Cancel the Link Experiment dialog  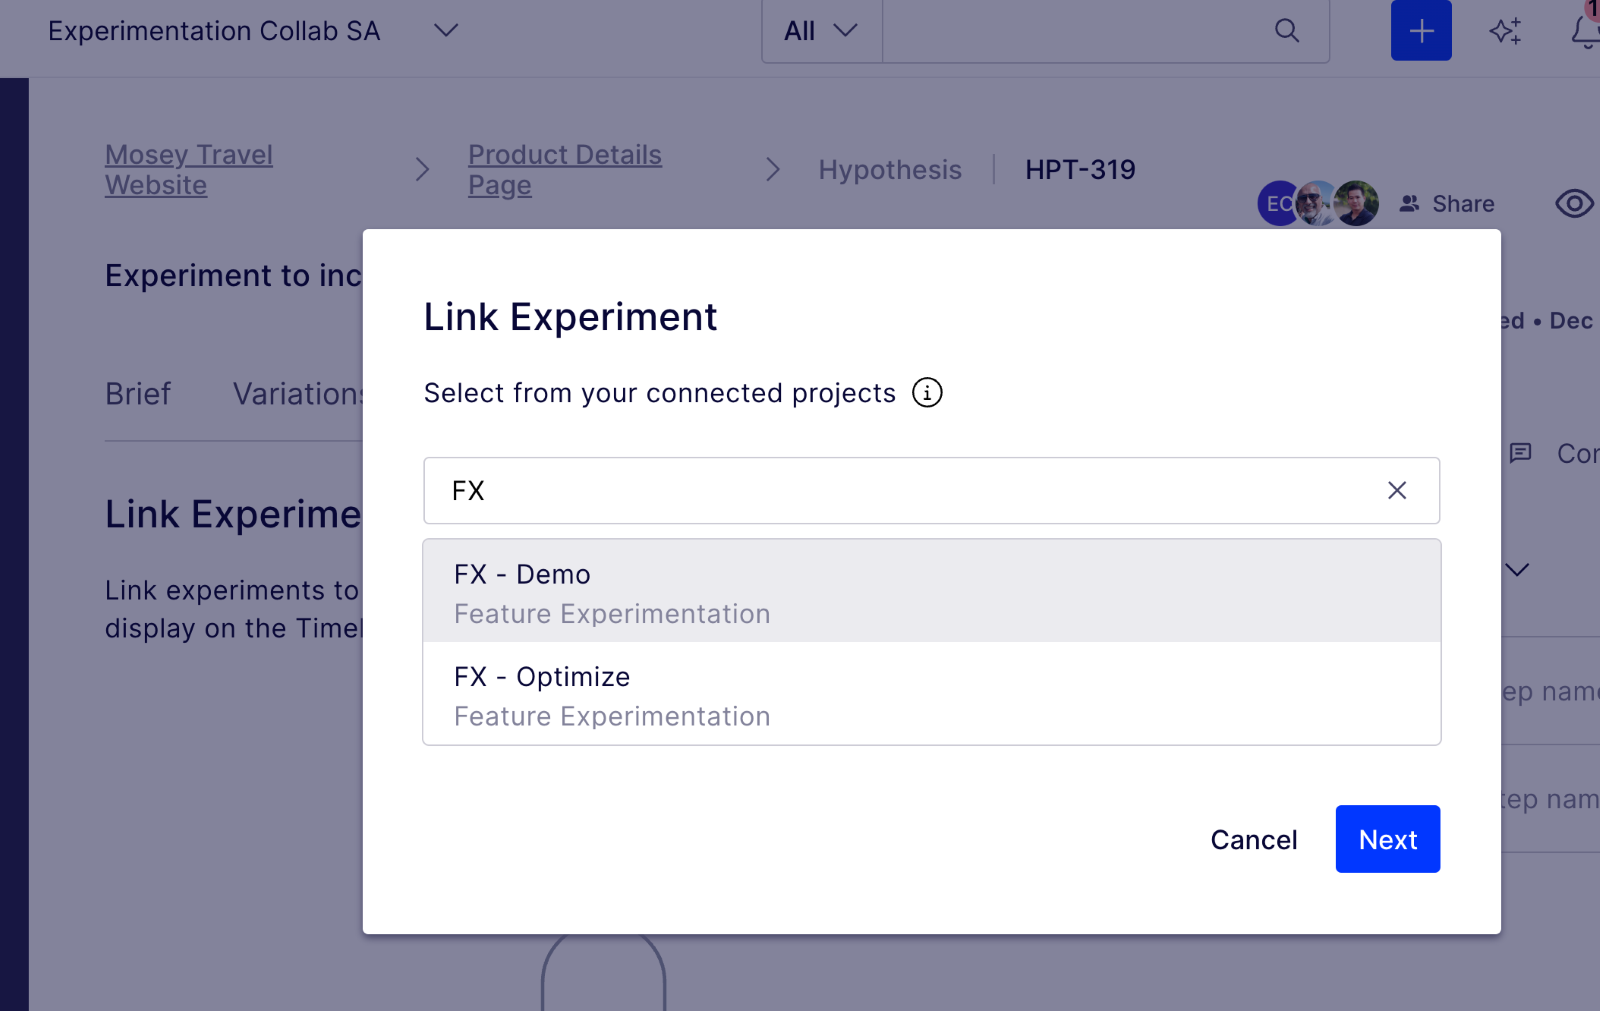click(x=1254, y=840)
